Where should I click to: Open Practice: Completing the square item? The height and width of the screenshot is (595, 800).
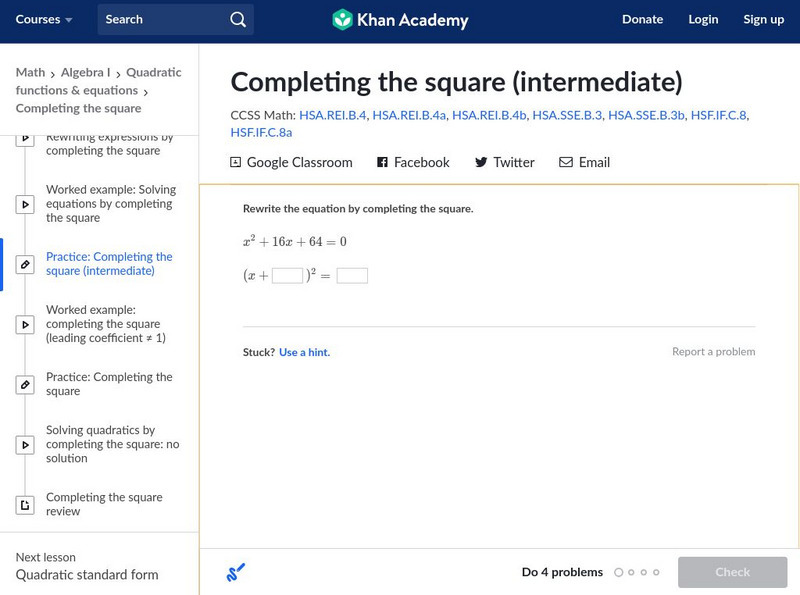tap(109, 384)
